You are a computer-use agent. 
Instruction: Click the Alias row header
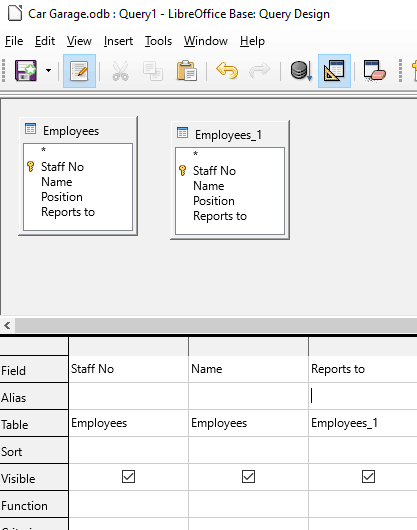pos(34,396)
